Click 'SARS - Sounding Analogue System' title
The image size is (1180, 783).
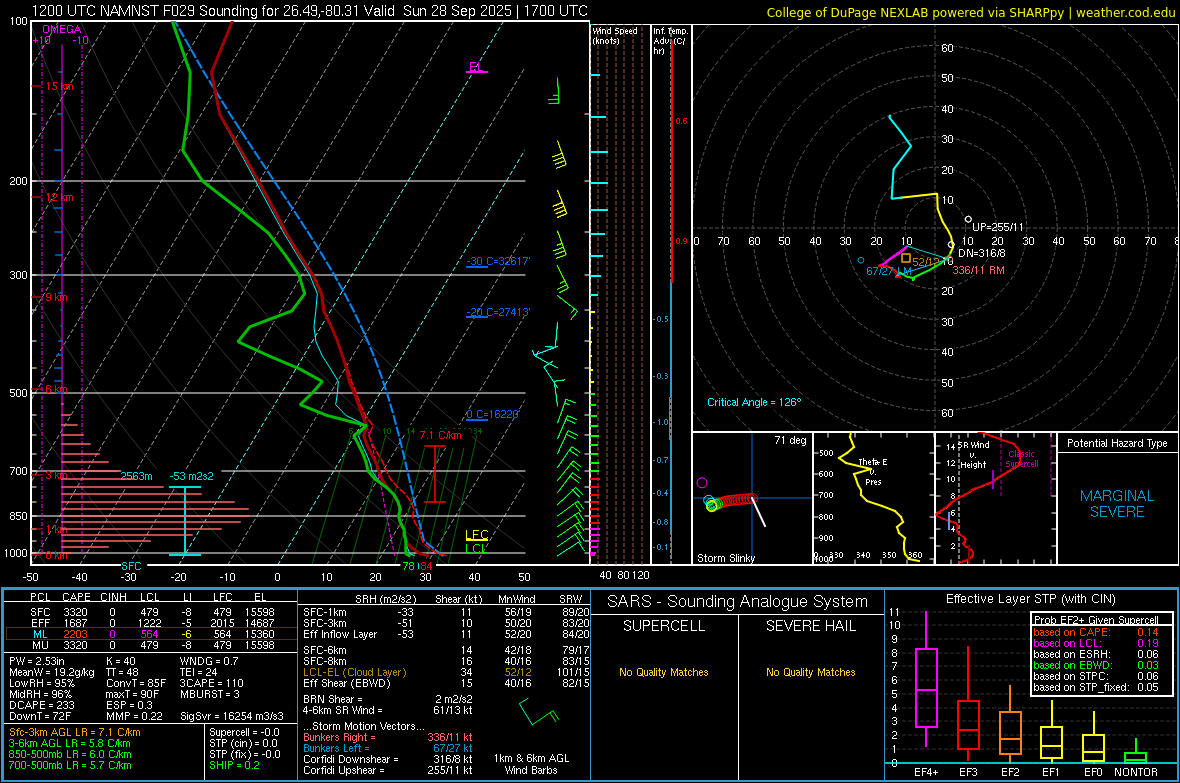[x=738, y=602]
